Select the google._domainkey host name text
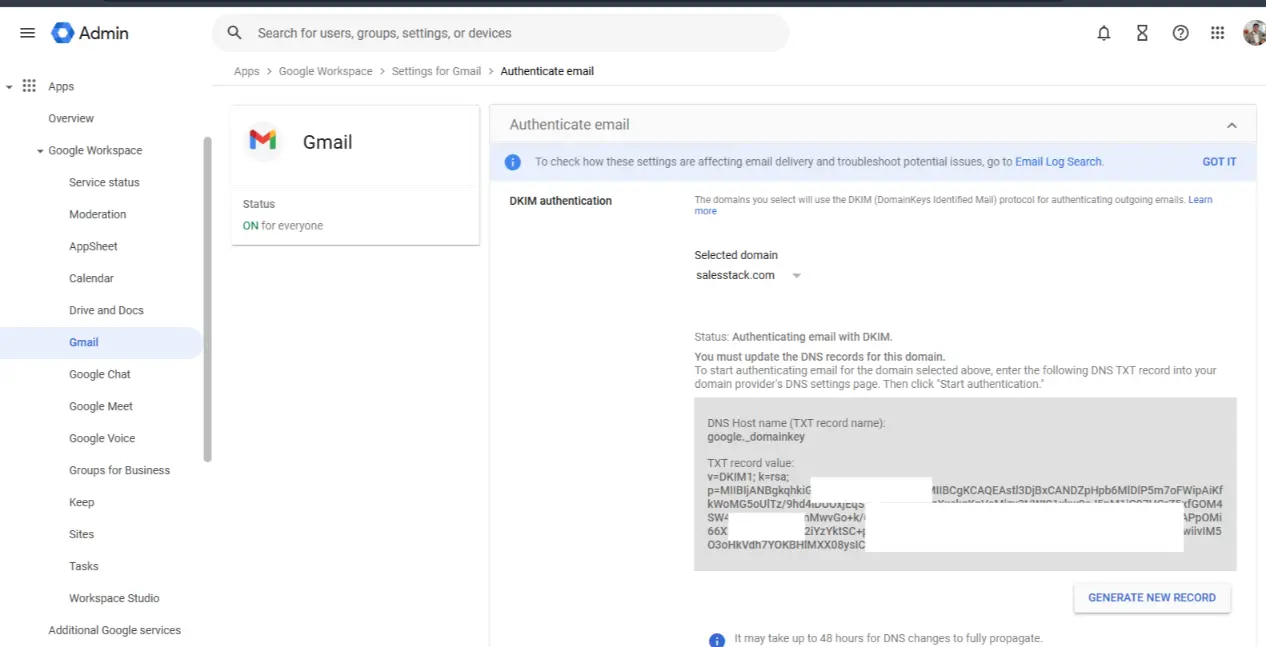This screenshot has width=1266, height=647. point(756,437)
